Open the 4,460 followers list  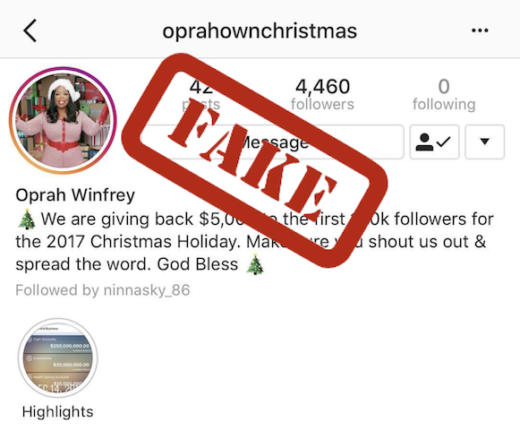pyautogui.click(x=322, y=94)
